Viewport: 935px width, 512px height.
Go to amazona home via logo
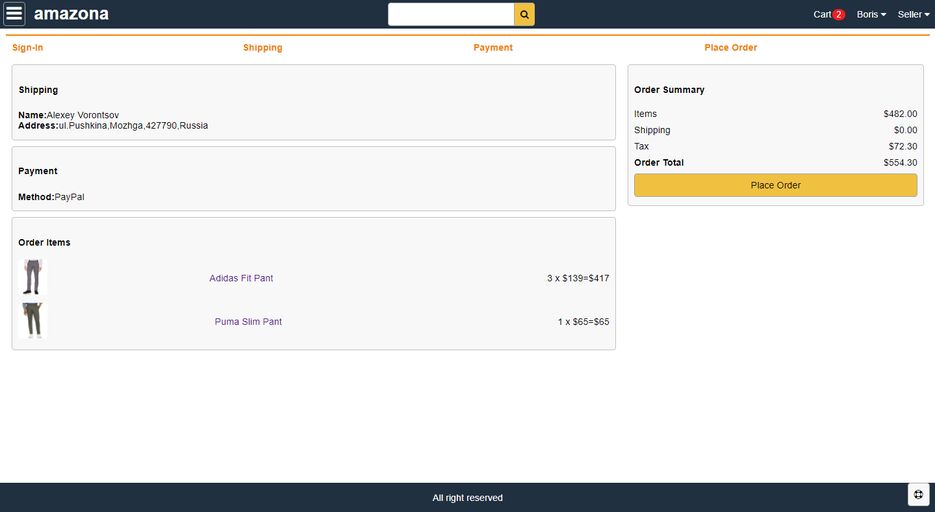[x=71, y=14]
